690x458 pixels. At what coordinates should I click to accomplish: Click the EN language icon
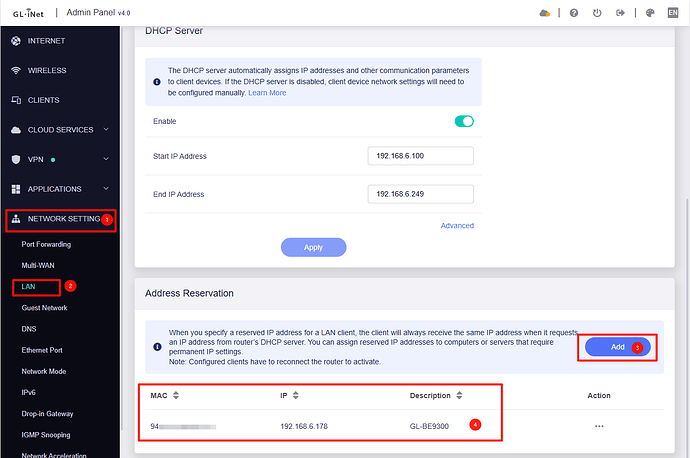point(675,13)
